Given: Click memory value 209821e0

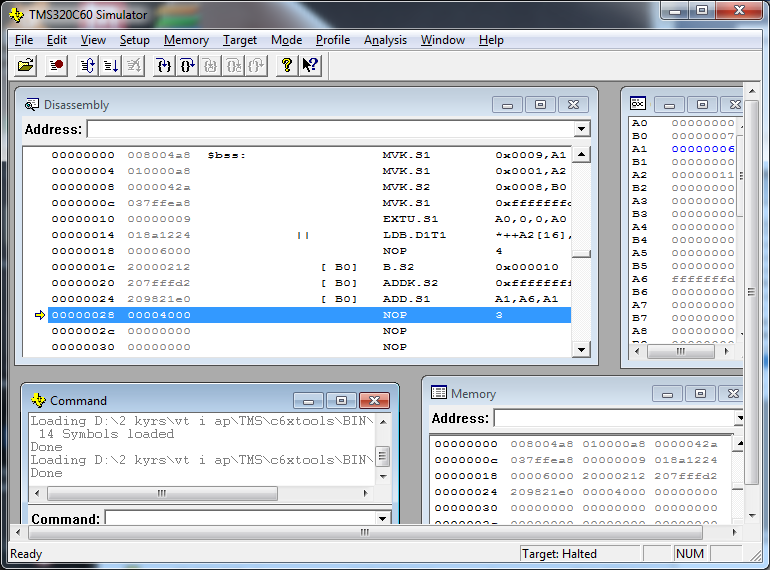Looking at the screenshot, I should 542,492.
